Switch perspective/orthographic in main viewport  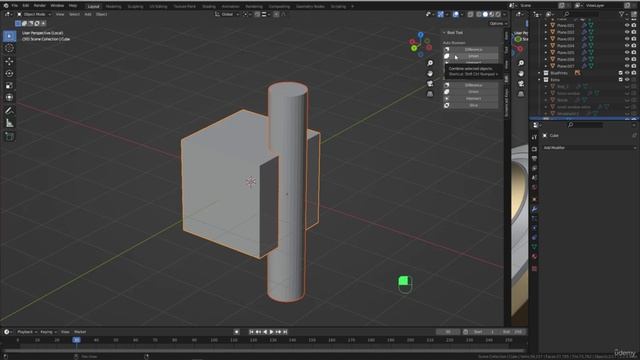point(430,94)
